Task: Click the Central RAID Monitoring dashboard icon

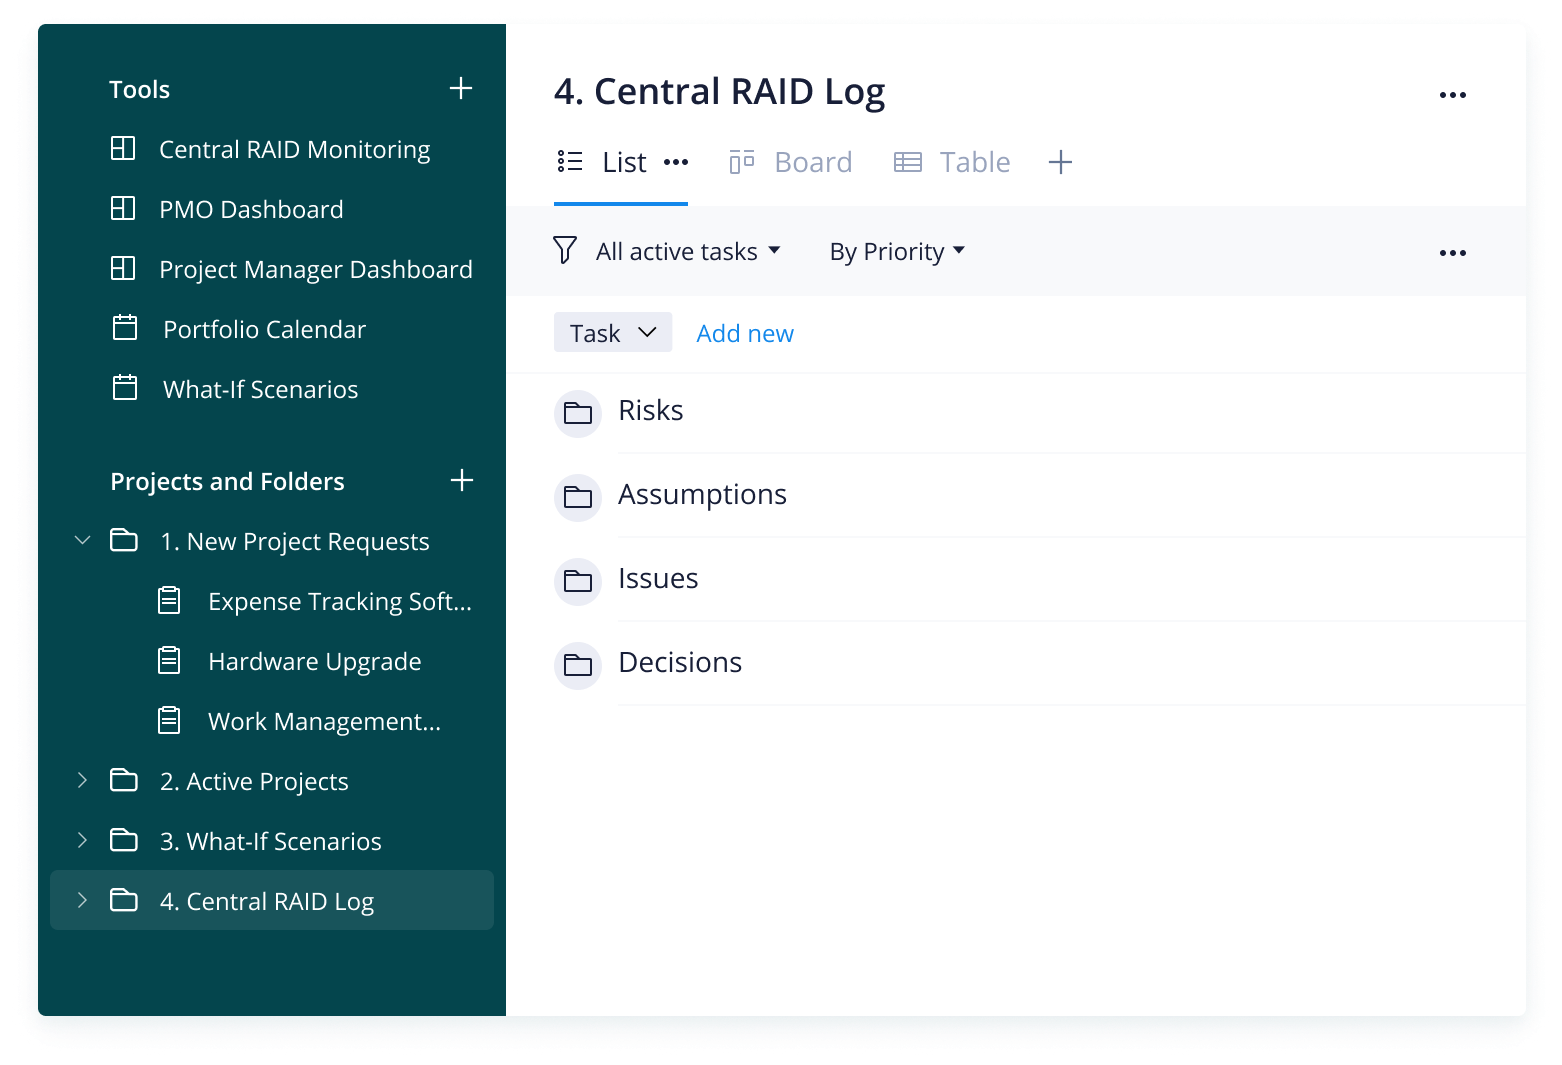Action: pyautogui.click(x=123, y=148)
